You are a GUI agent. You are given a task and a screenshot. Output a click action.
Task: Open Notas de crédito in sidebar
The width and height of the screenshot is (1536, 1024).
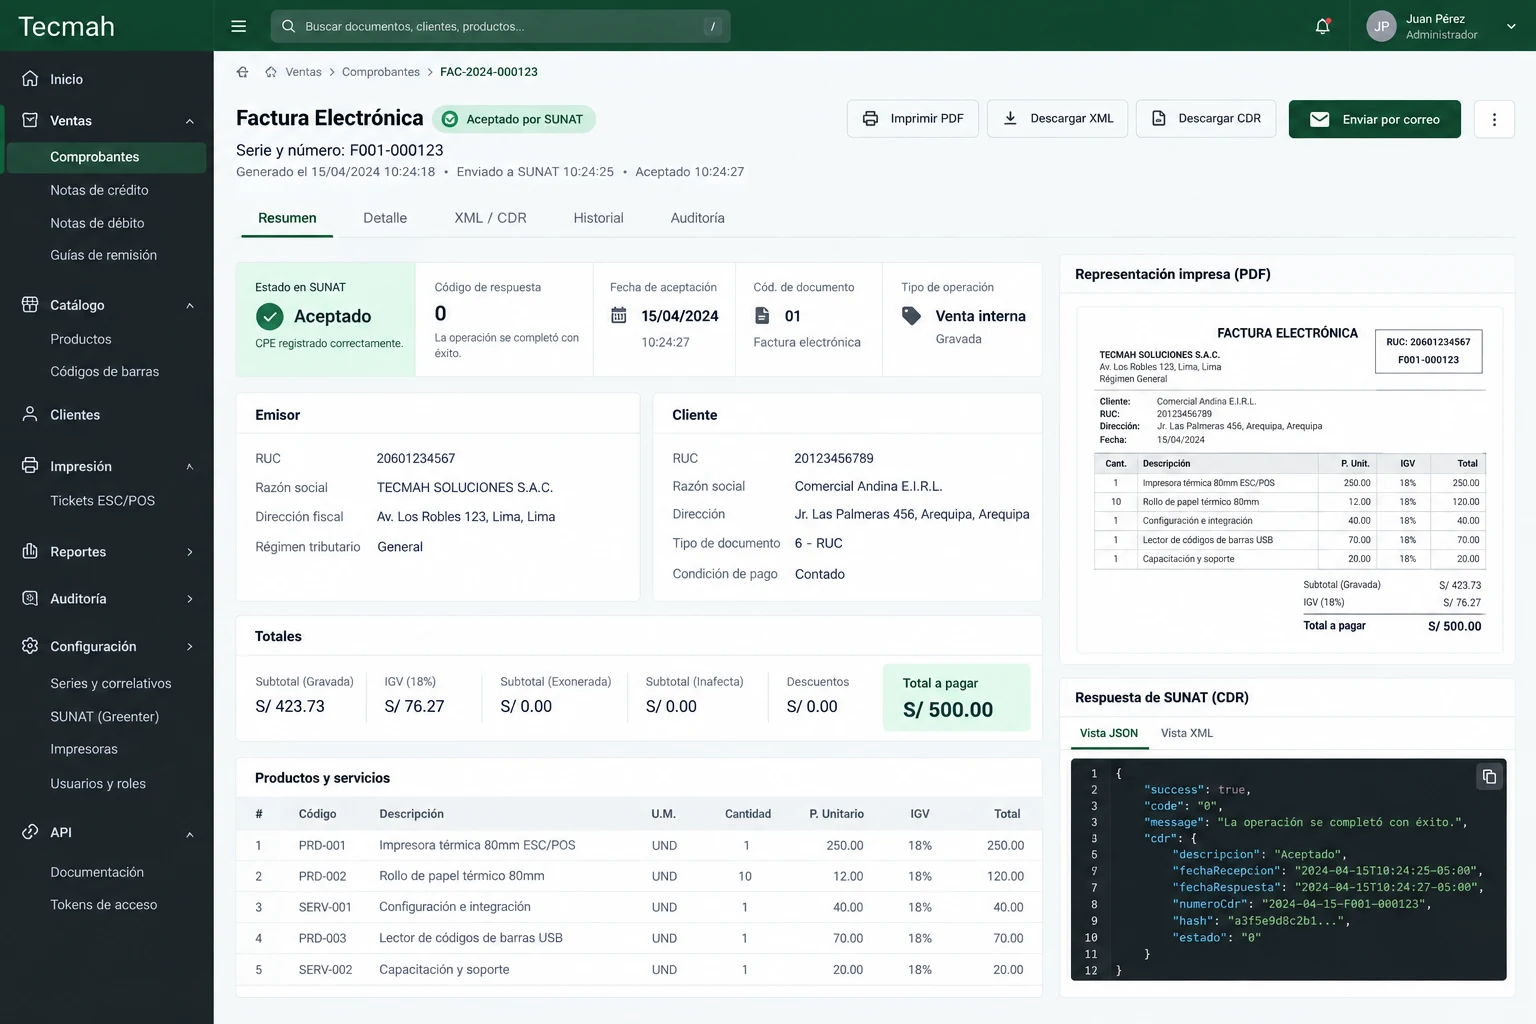click(x=99, y=190)
